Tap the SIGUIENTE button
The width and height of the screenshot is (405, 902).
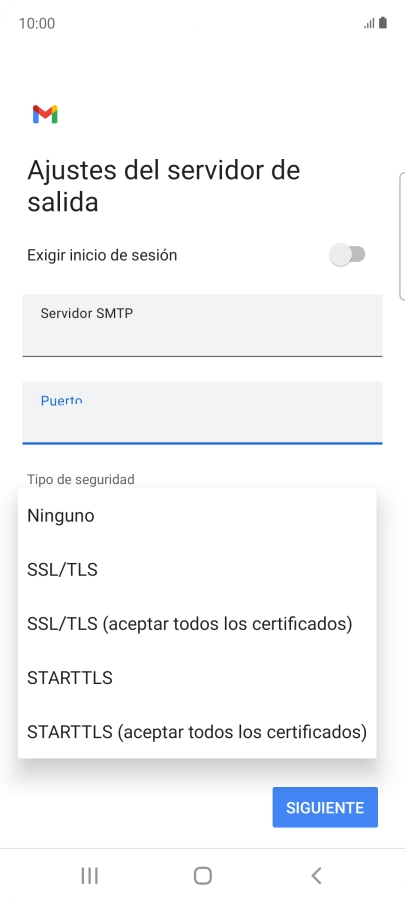325,807
